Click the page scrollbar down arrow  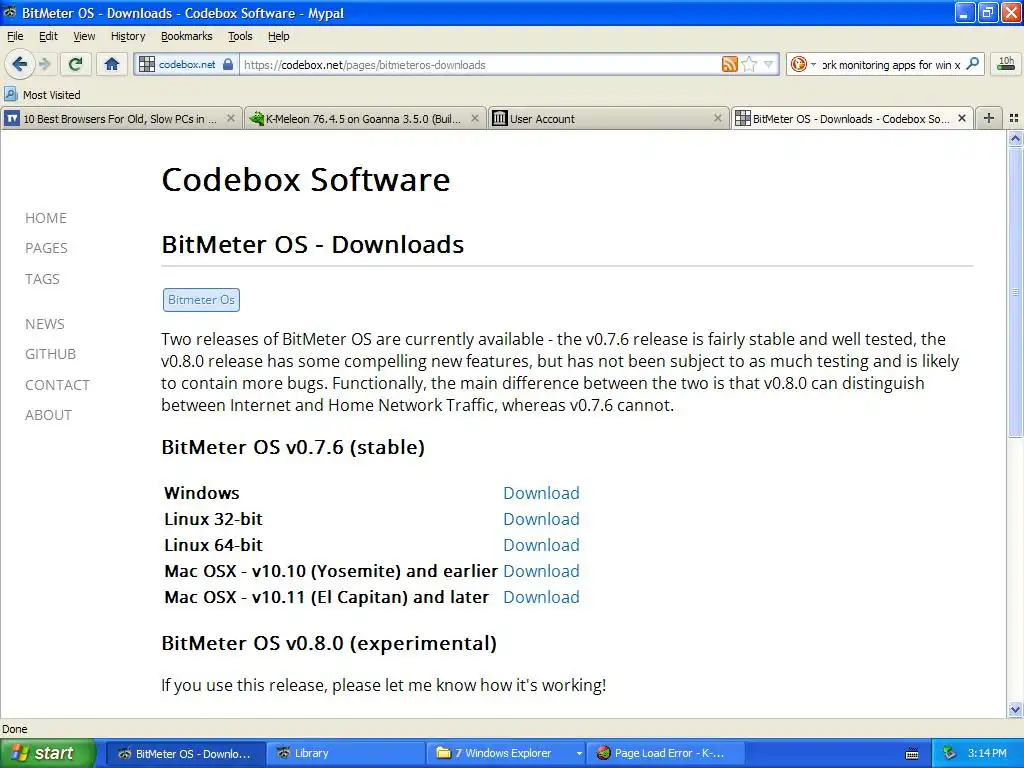pos(1015,709)
